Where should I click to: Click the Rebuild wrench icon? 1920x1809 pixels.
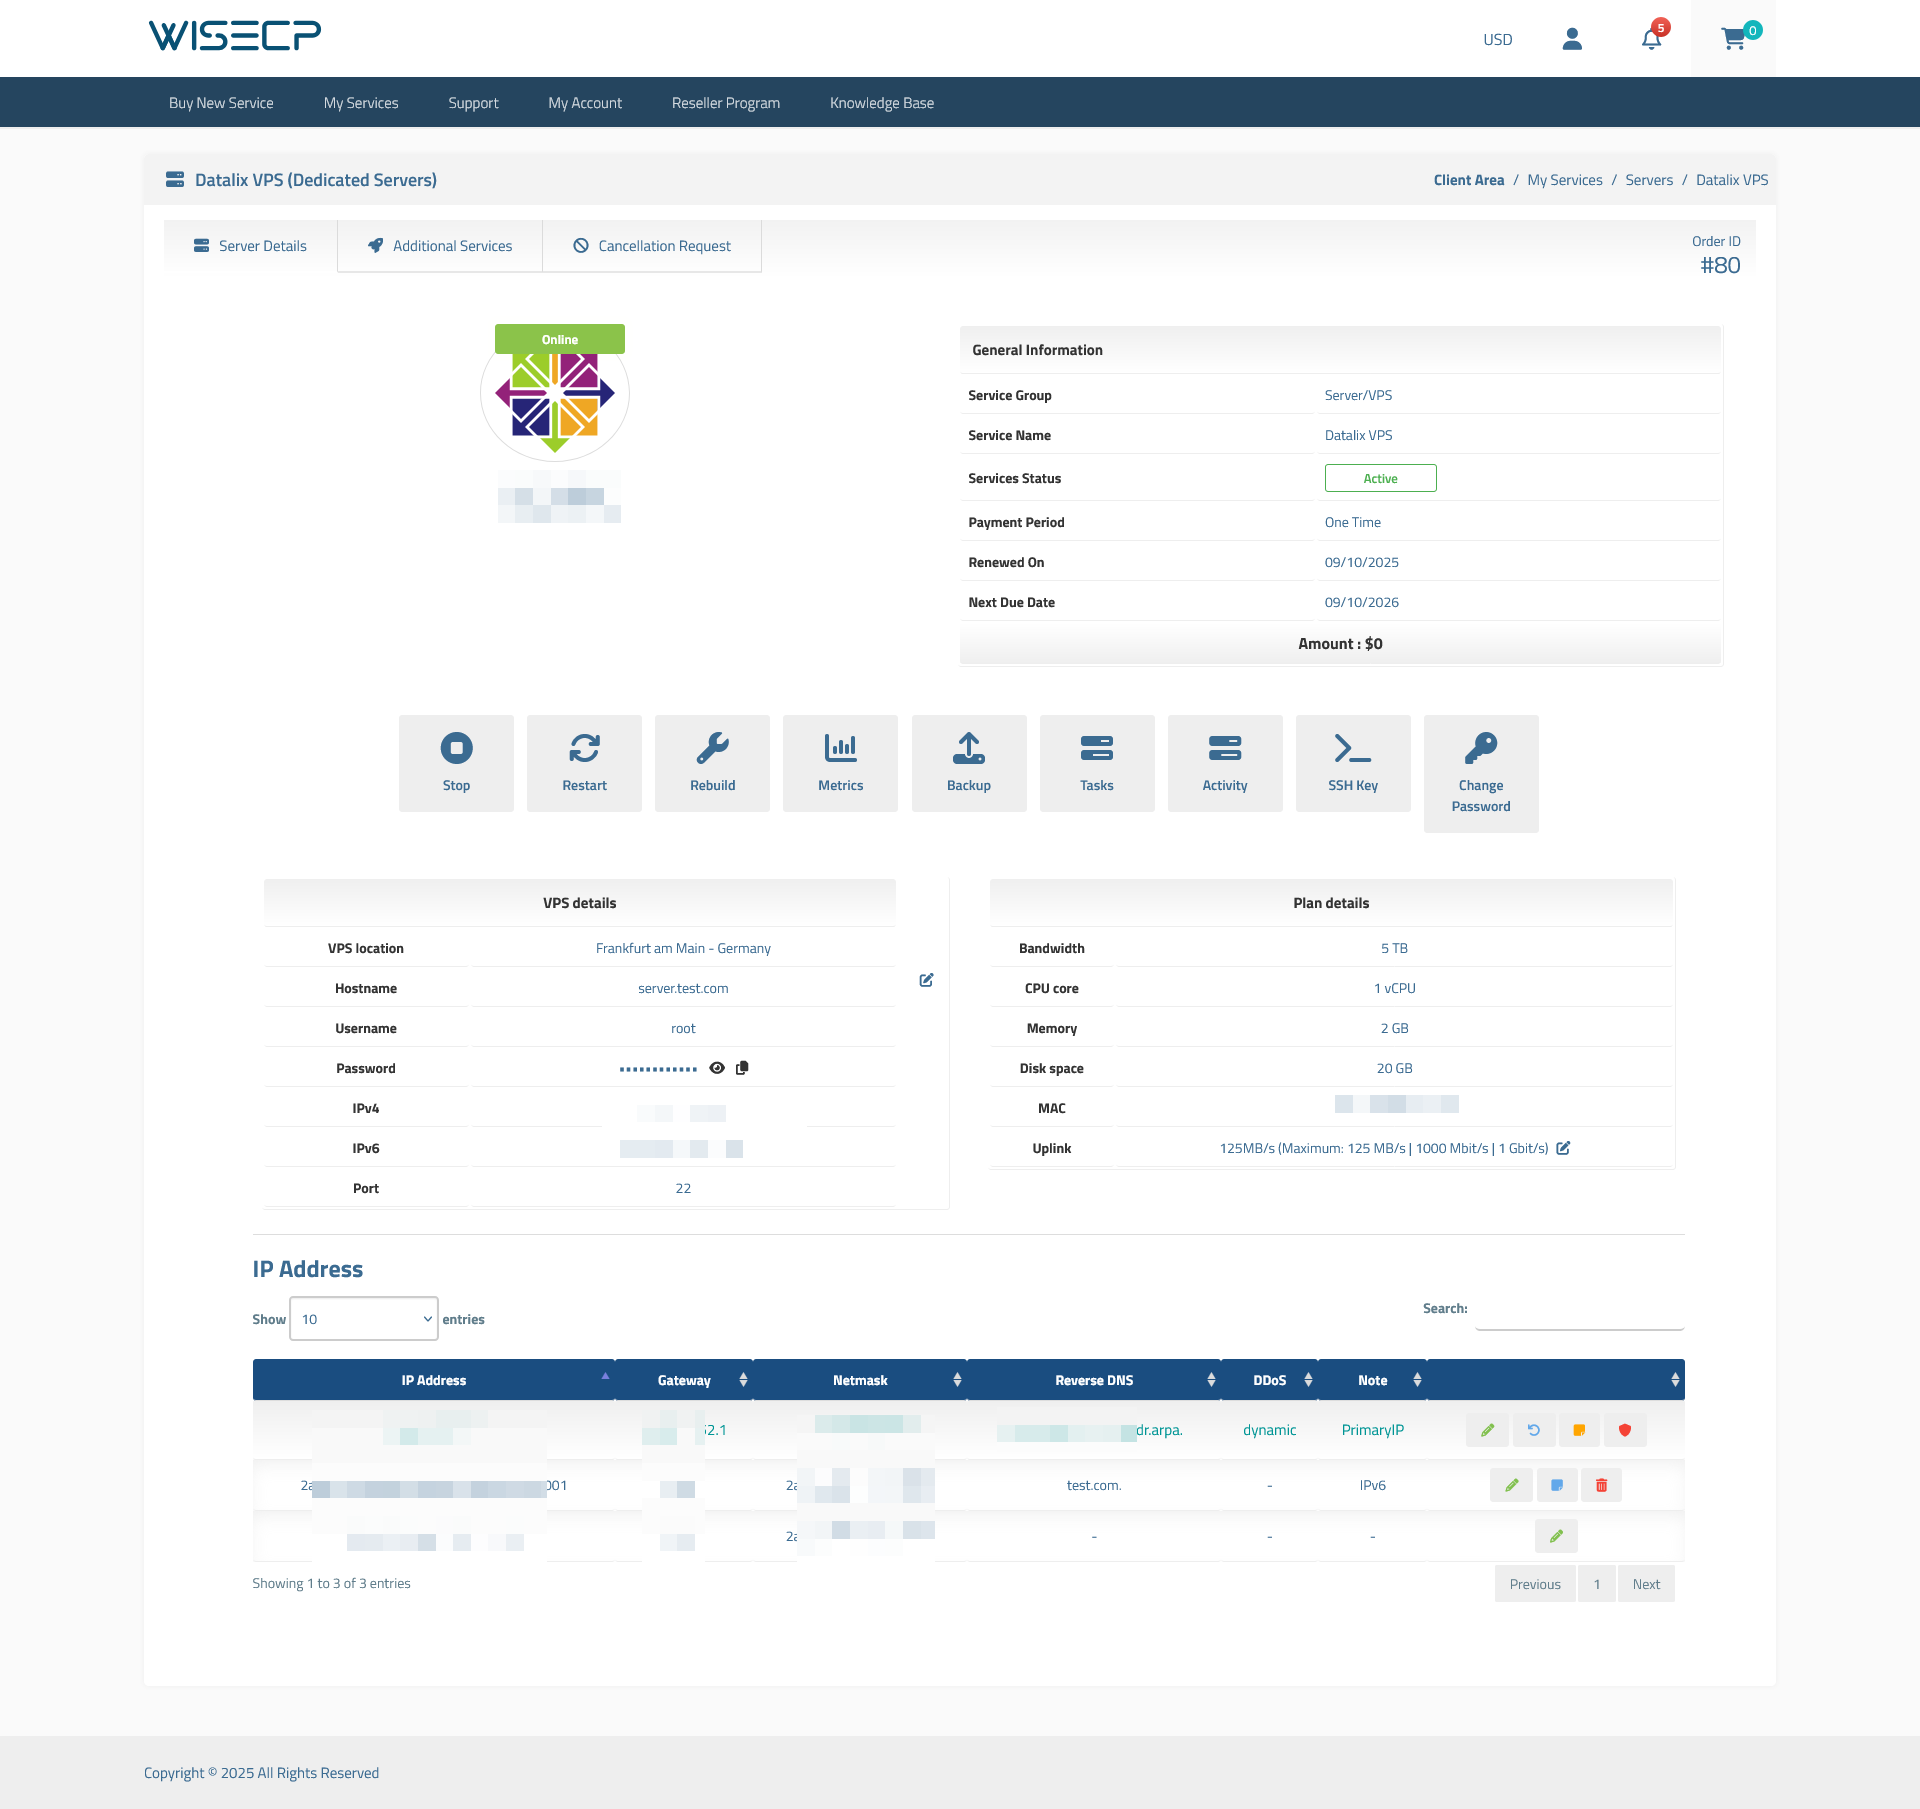(x=712, y=748)
